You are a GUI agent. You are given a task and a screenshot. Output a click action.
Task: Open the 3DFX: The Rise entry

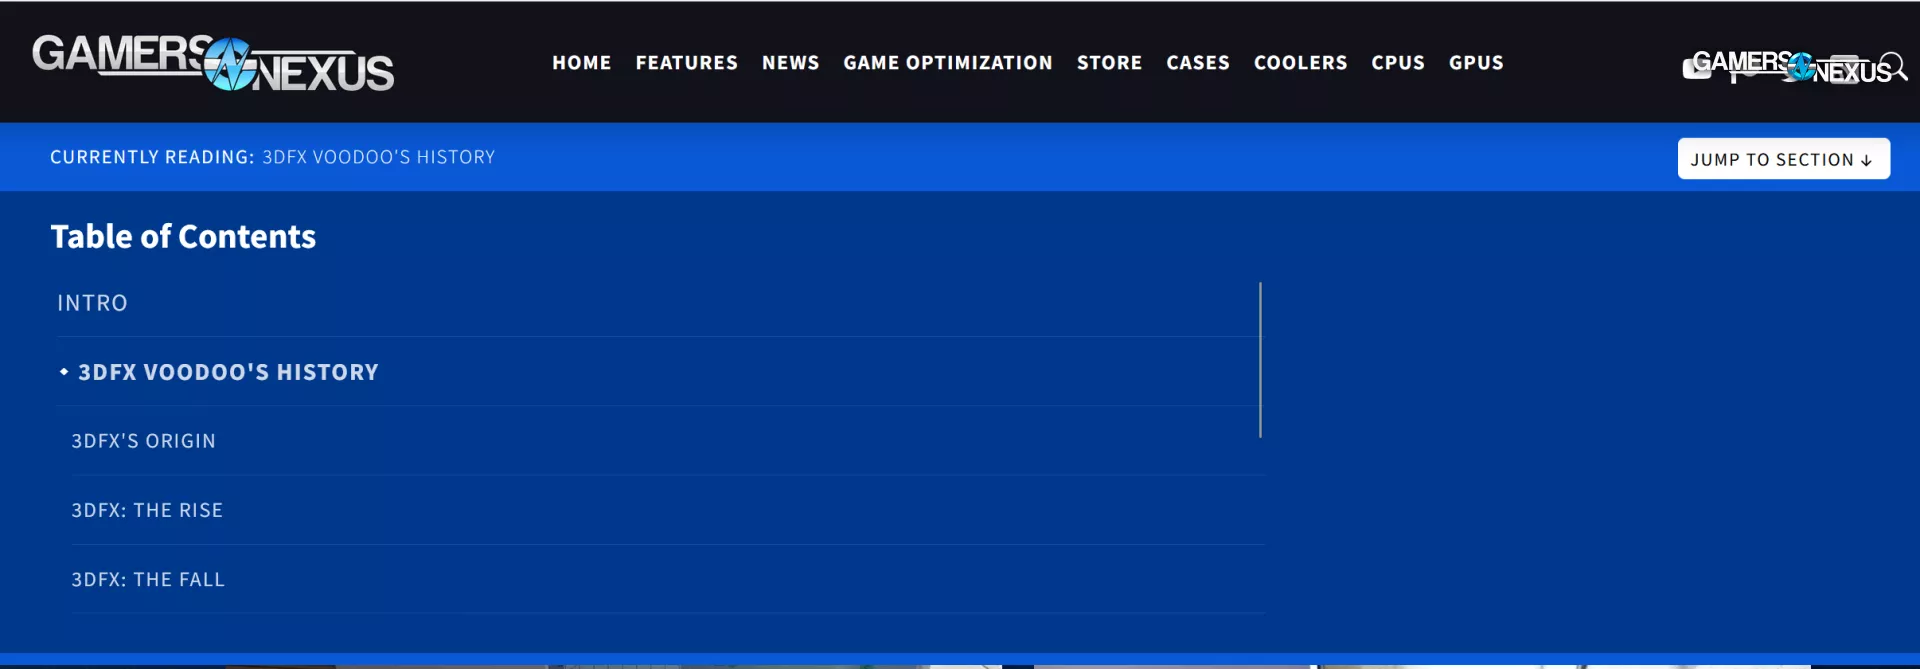[x=147, y=510]
